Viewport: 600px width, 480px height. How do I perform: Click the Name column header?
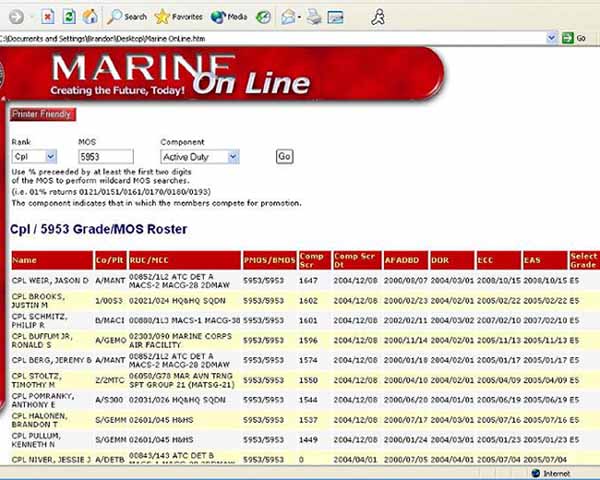point(24,260)
